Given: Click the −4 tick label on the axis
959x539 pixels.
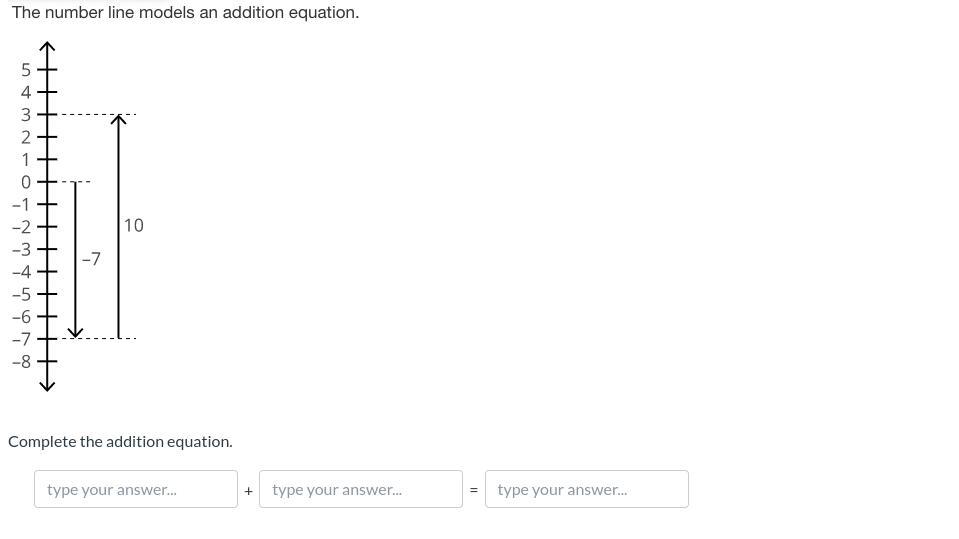Looking at the screenshot, I should pos(22,272).
